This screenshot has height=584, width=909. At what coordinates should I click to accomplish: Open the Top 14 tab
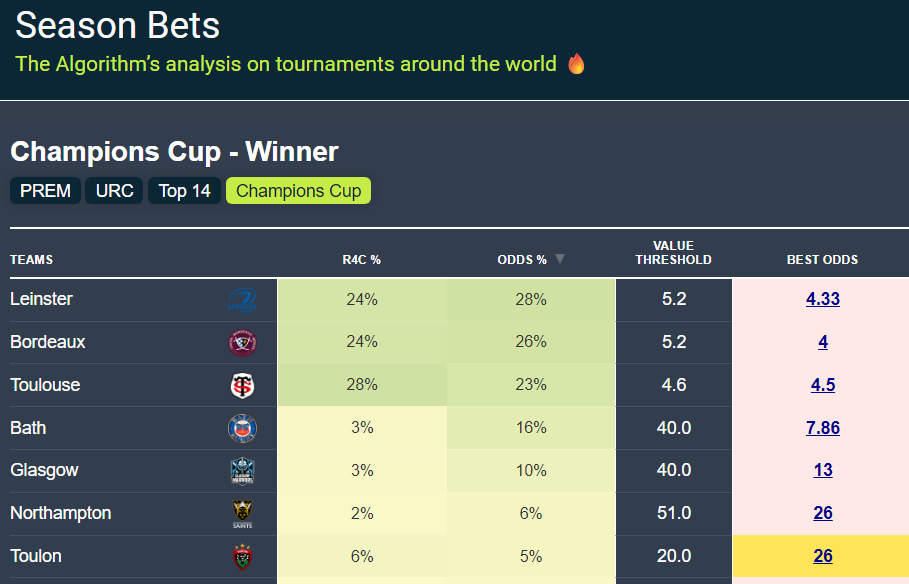pyautogui.click(x=184, y=191)
